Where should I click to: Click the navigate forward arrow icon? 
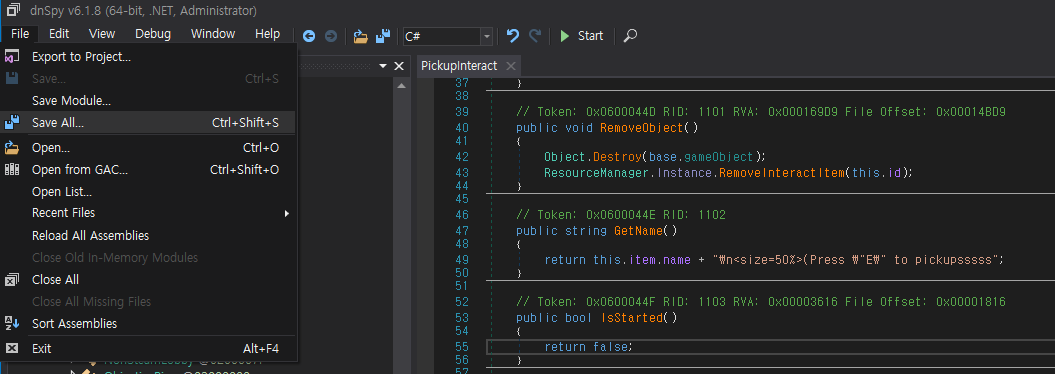point(330,36)
